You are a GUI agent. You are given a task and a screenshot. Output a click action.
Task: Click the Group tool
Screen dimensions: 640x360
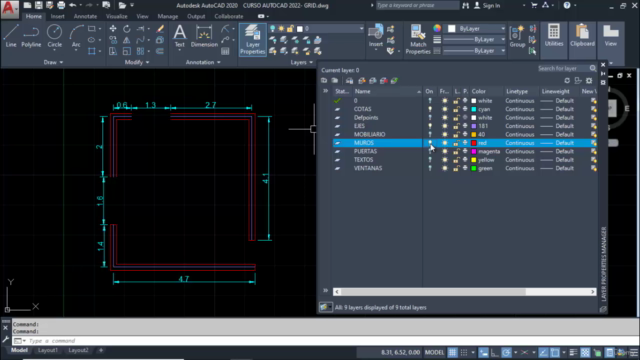click(x=517, y=36)
